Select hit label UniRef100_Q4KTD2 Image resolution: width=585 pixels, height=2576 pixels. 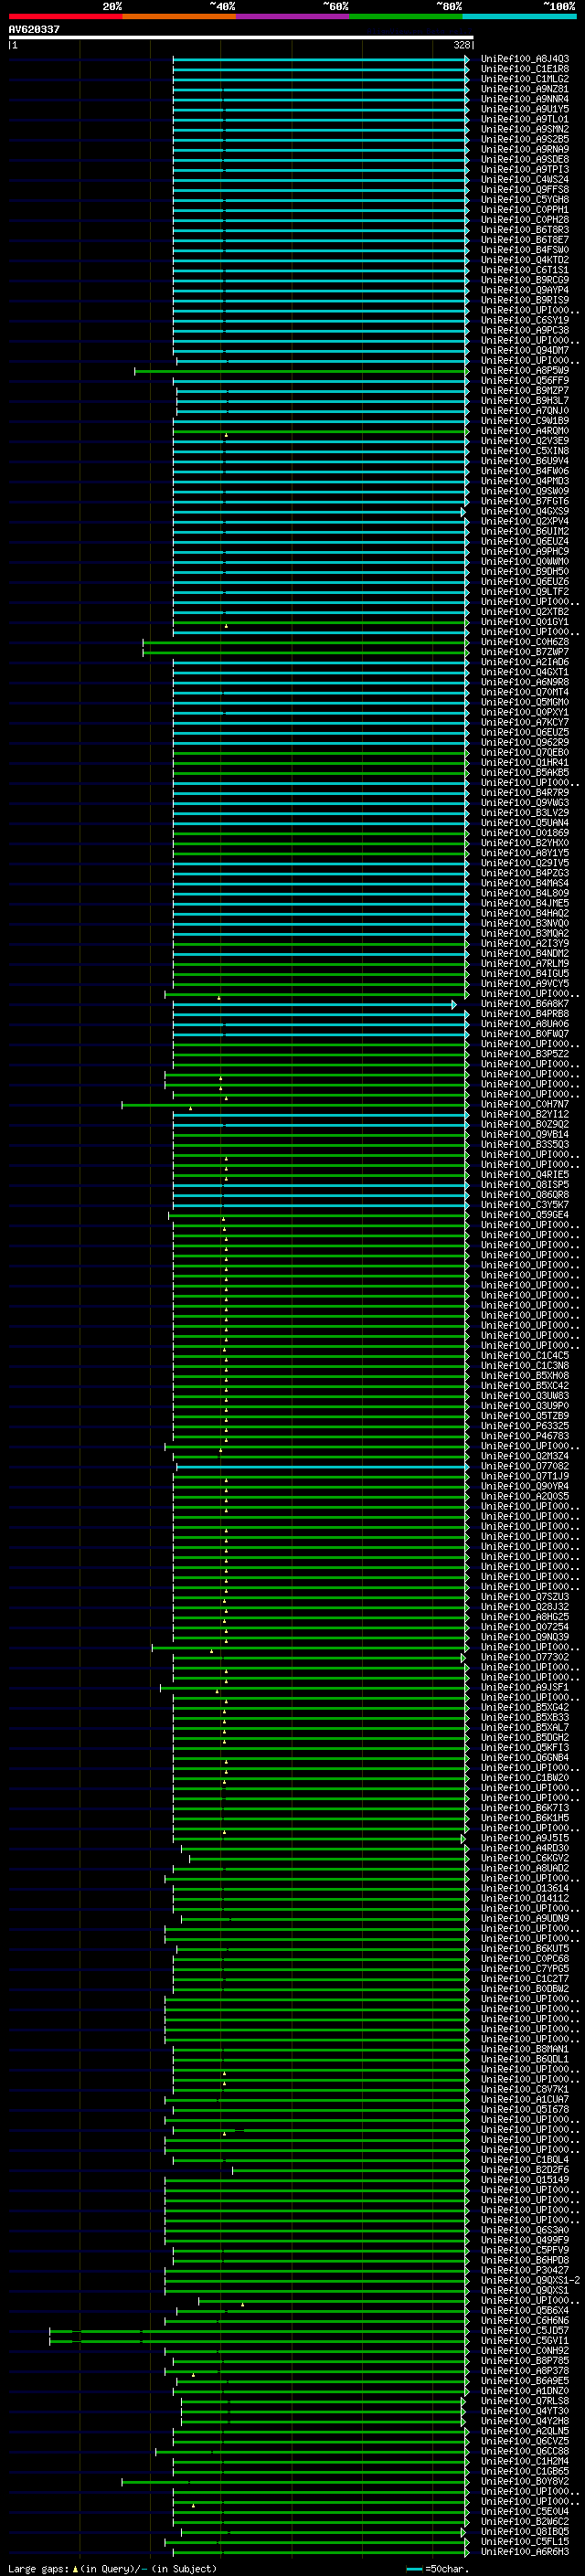(524, 260)
